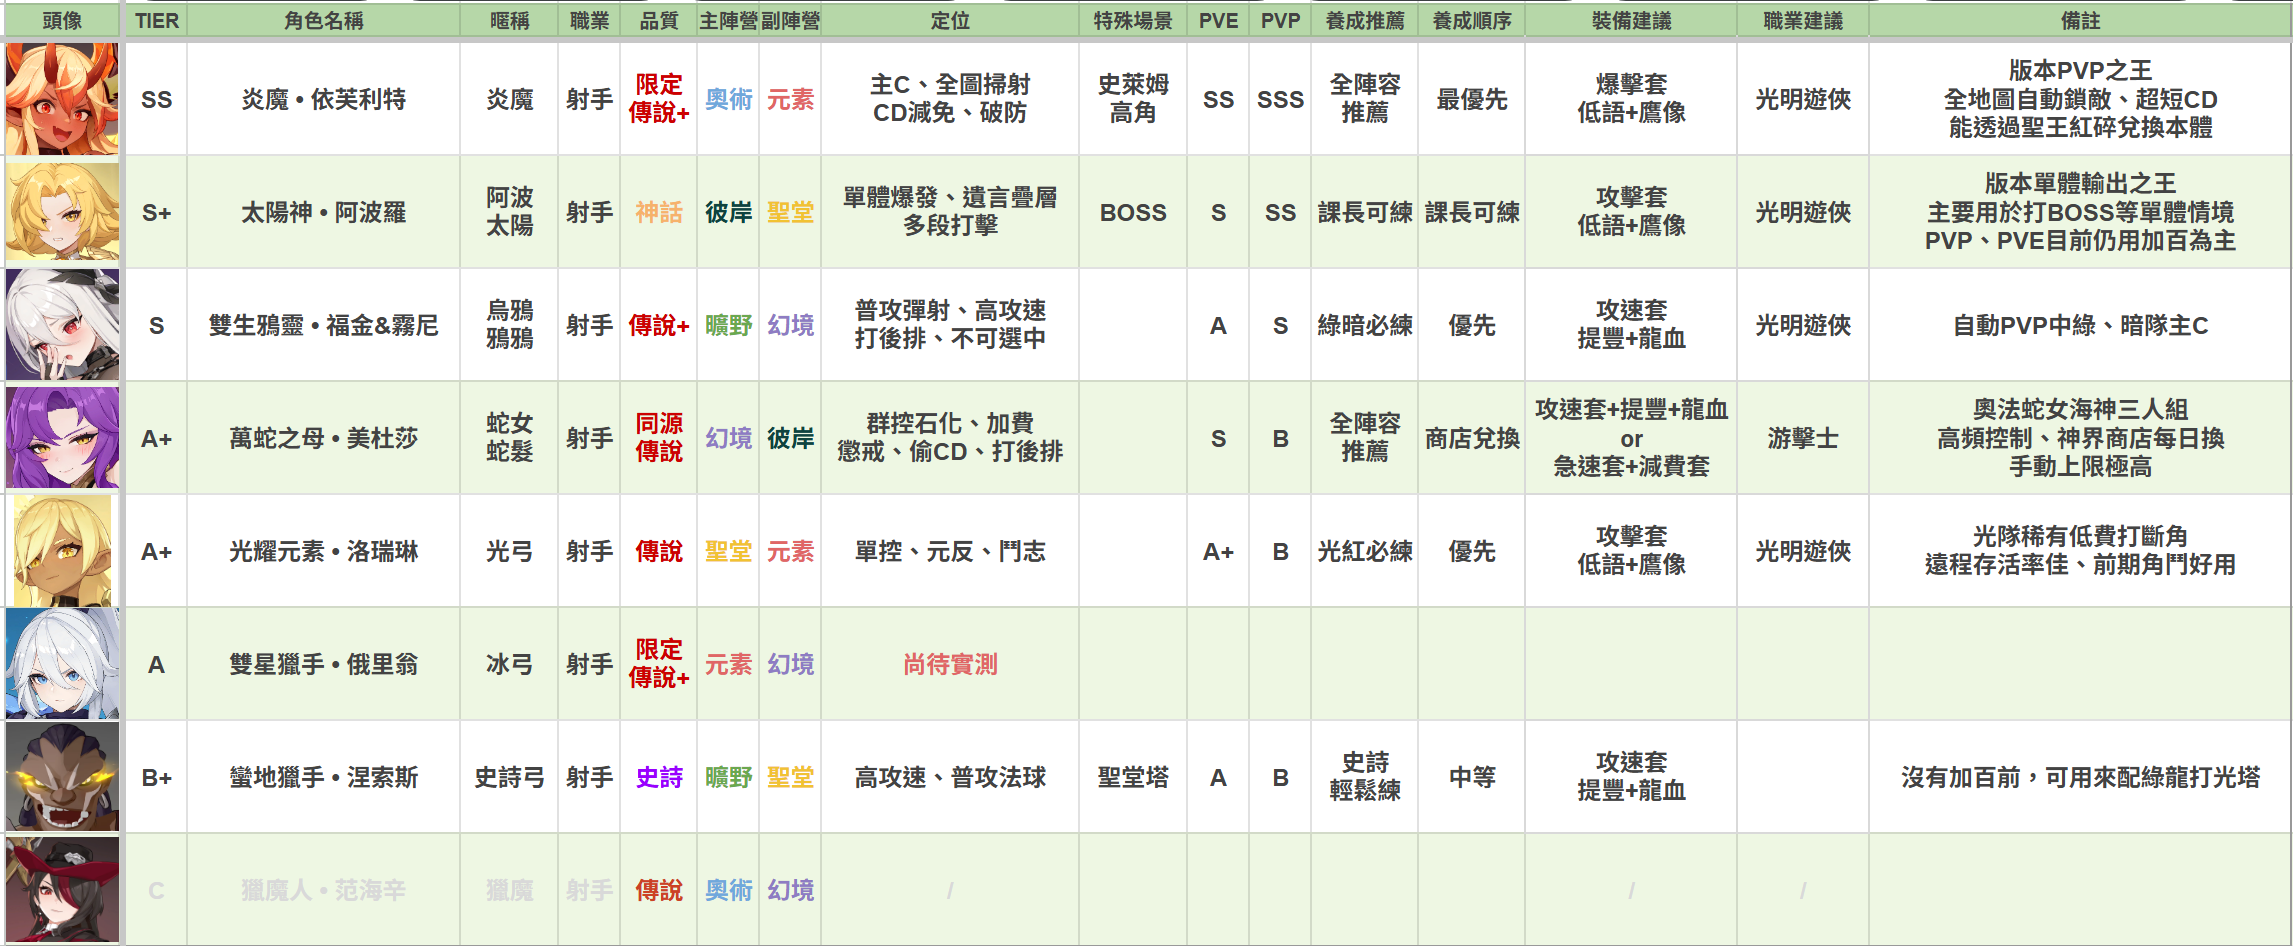Select the blonde 太陽神•阿波羅 avatar
Image resolution: width=2293 pixels, height=946 pixels.
click(62, 212)
